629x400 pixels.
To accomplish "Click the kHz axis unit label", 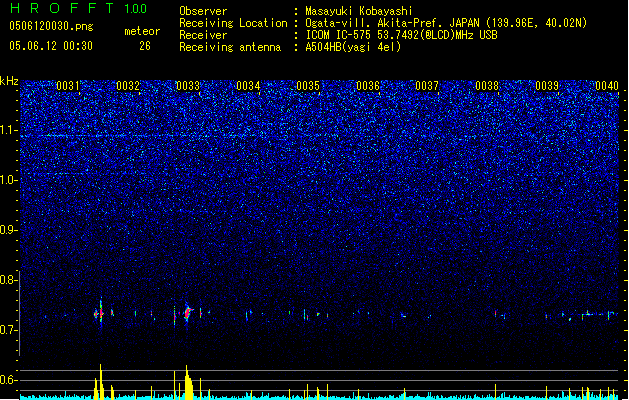I will click(9, 81).
